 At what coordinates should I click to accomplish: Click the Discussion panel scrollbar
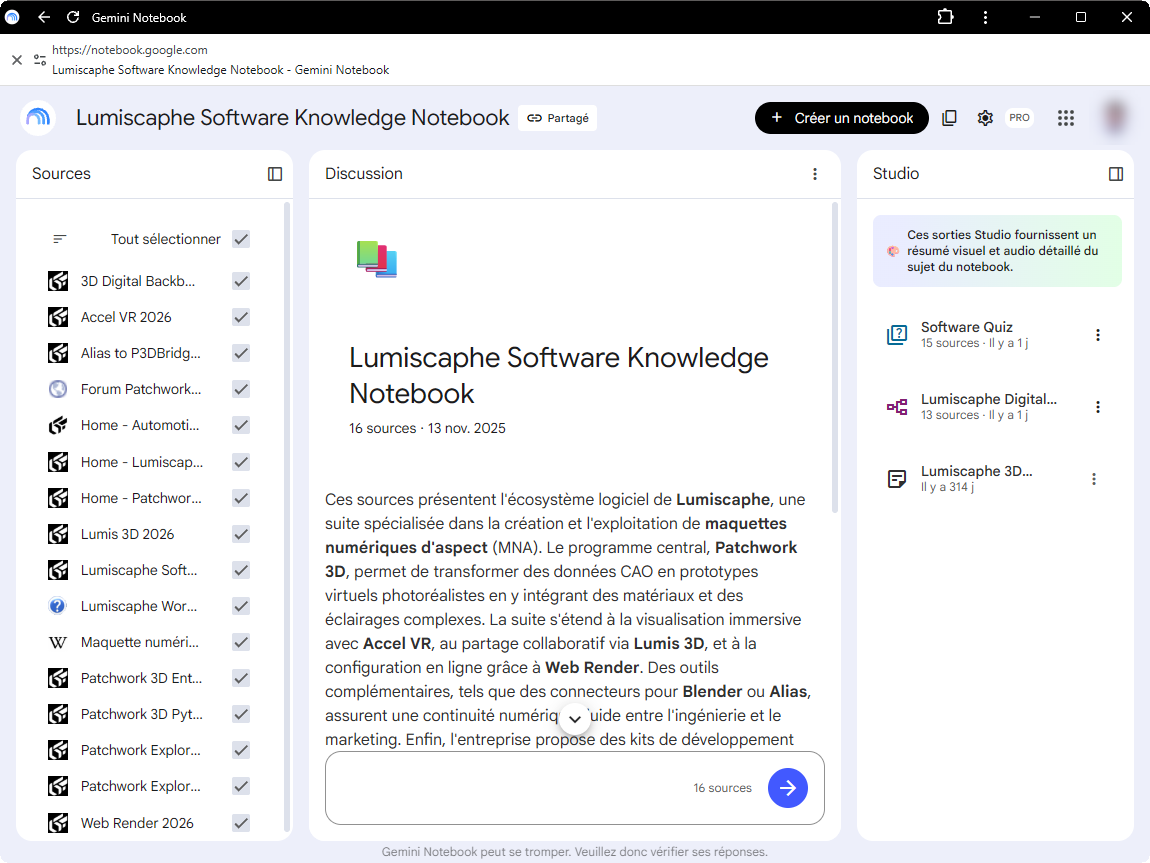835,359
